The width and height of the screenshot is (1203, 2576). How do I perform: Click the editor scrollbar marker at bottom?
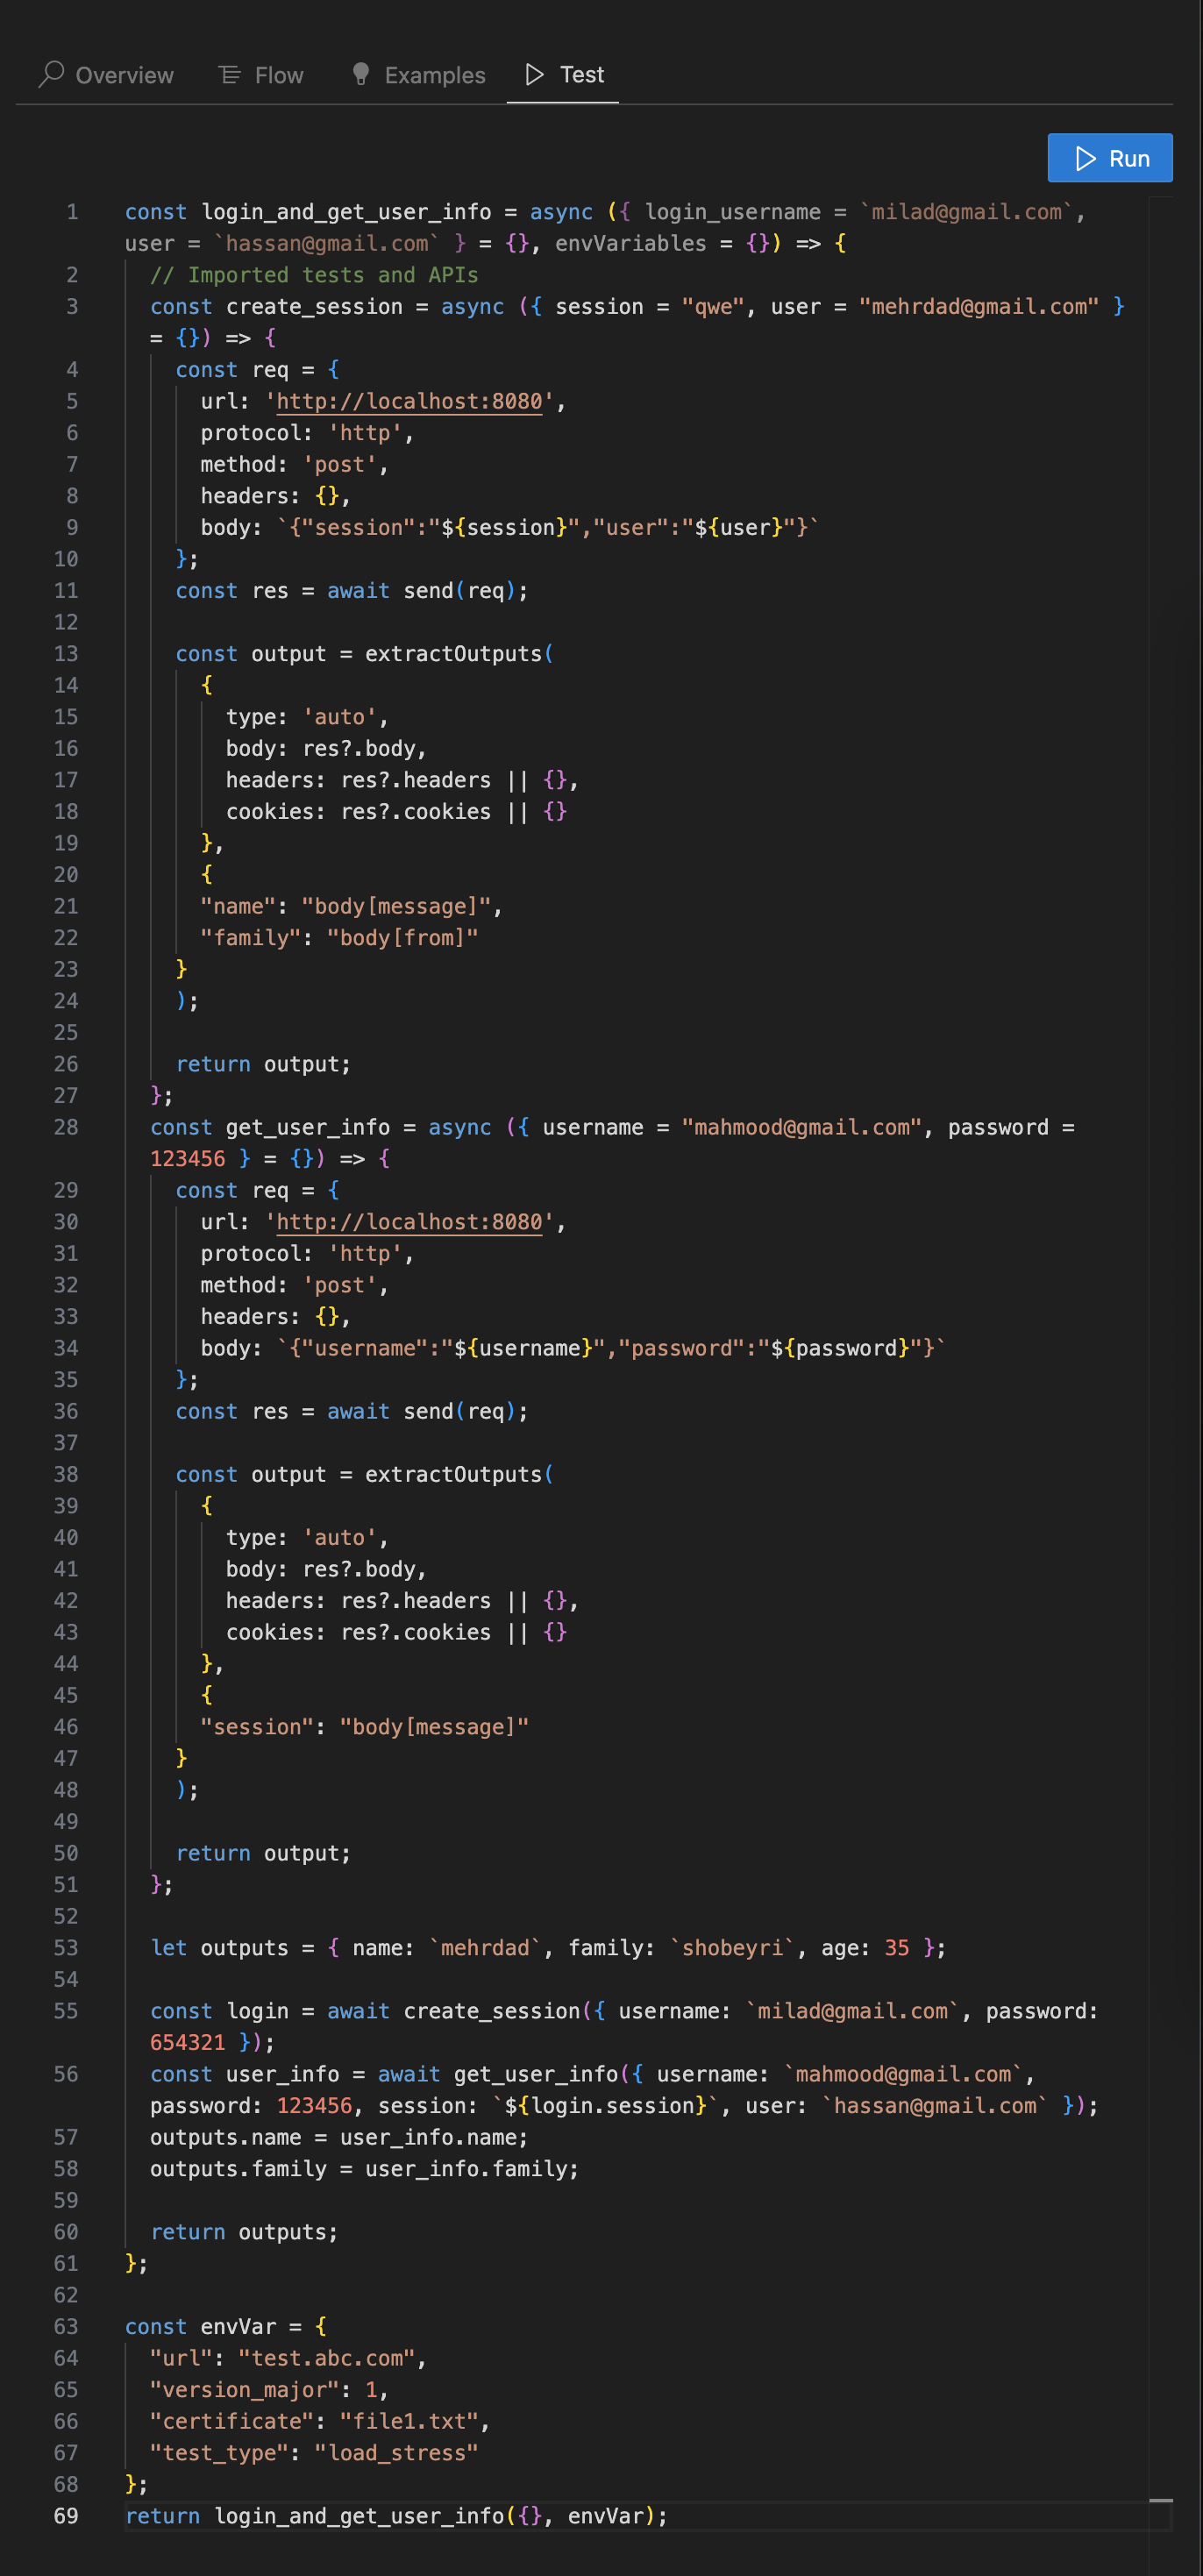click(x=1160, y=2500)
